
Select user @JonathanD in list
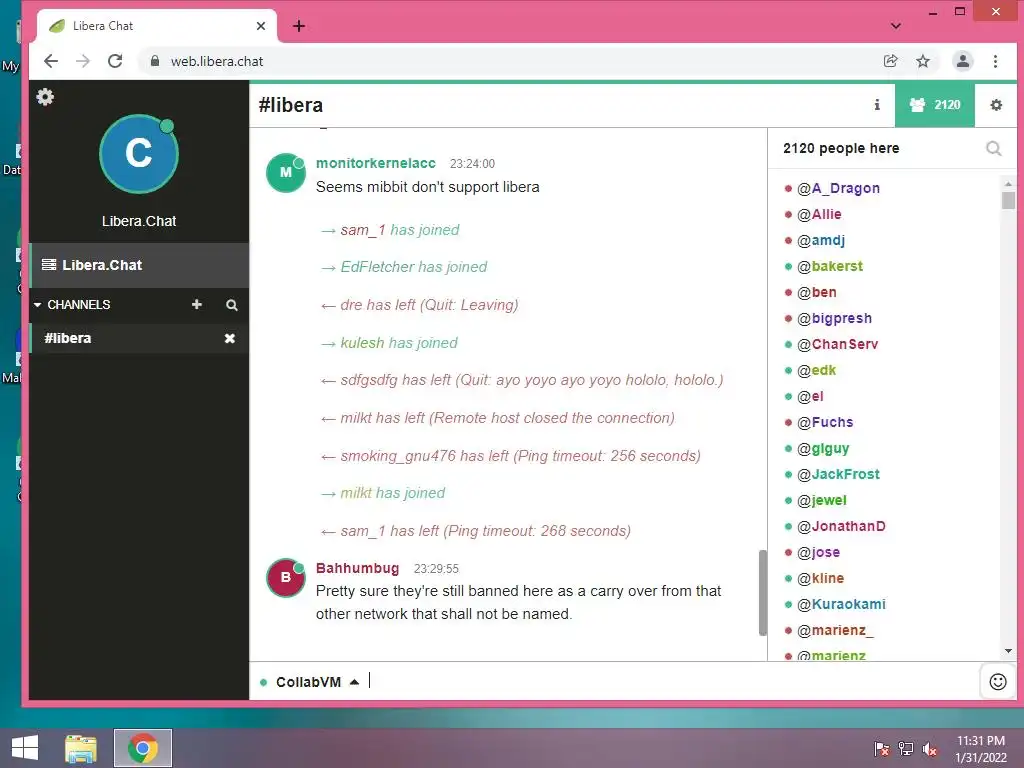coord(841,526)
